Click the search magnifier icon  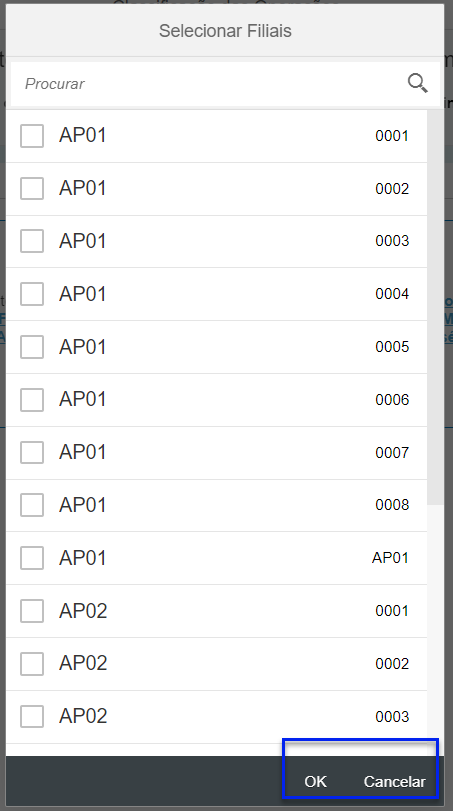[x=417, y=83]
